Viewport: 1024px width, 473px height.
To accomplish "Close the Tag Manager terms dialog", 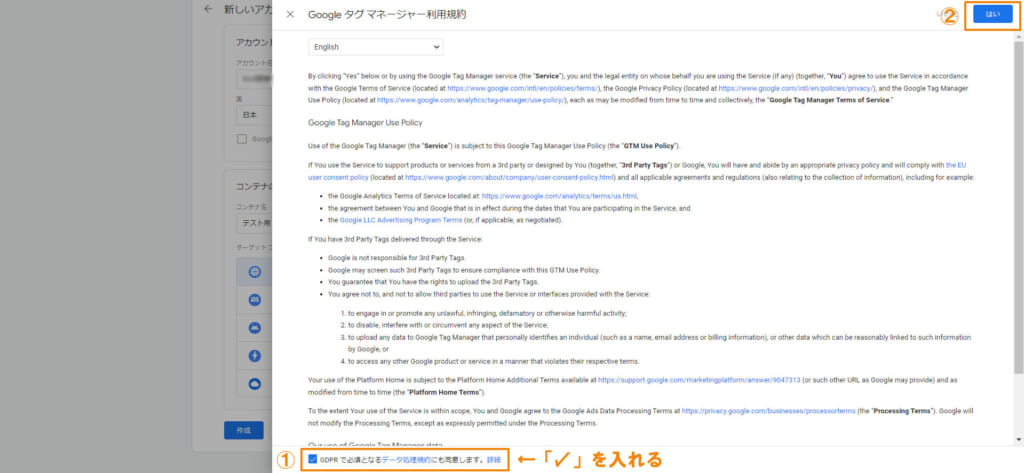I will click(x=290, y=14).
